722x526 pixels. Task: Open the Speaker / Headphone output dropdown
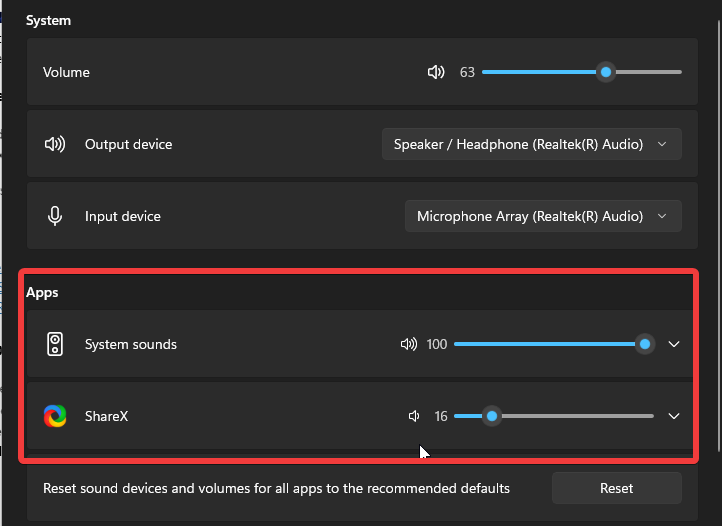532,144
